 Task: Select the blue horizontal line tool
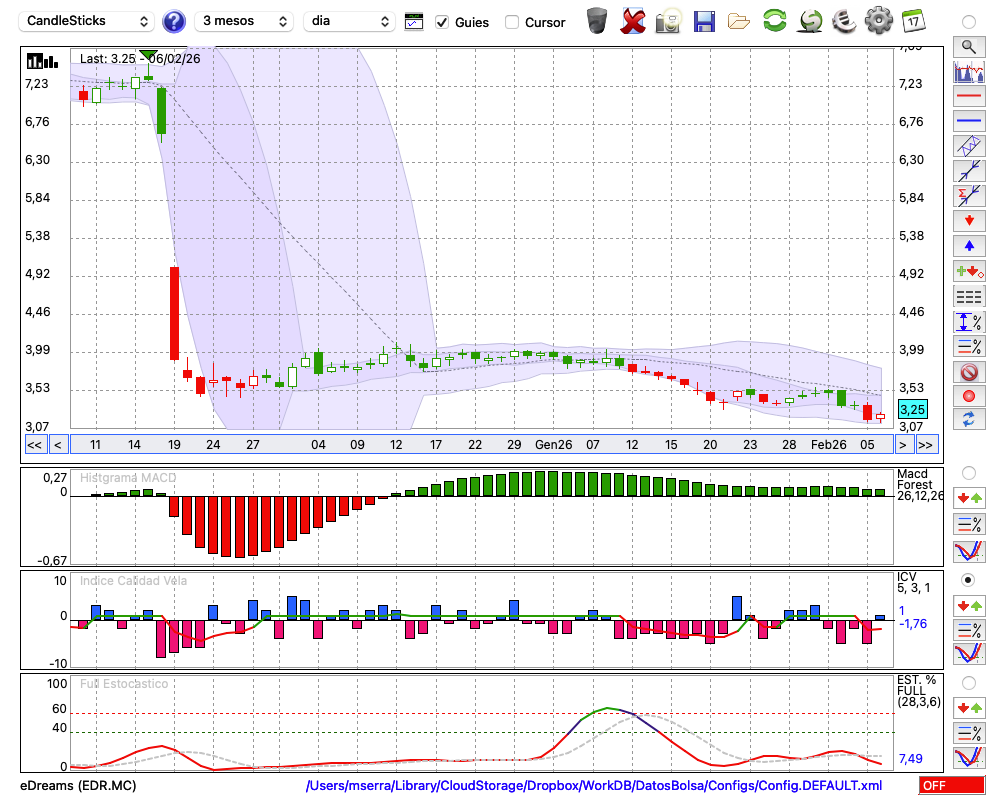click(969, 121)
